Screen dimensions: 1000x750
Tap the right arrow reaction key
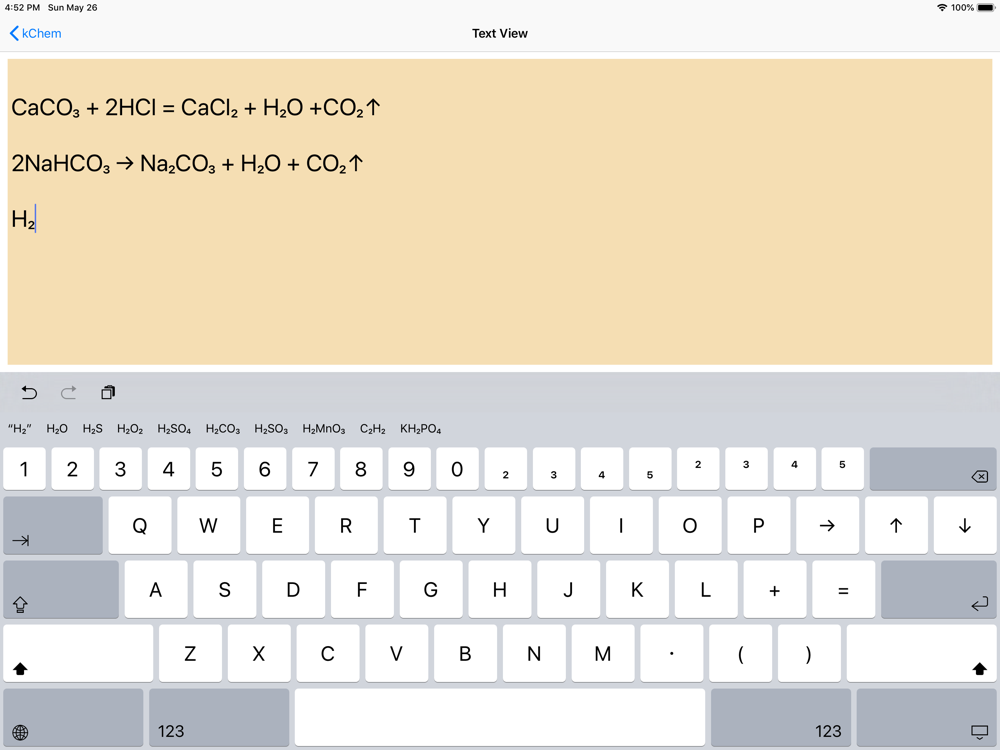tap(827, 525)
